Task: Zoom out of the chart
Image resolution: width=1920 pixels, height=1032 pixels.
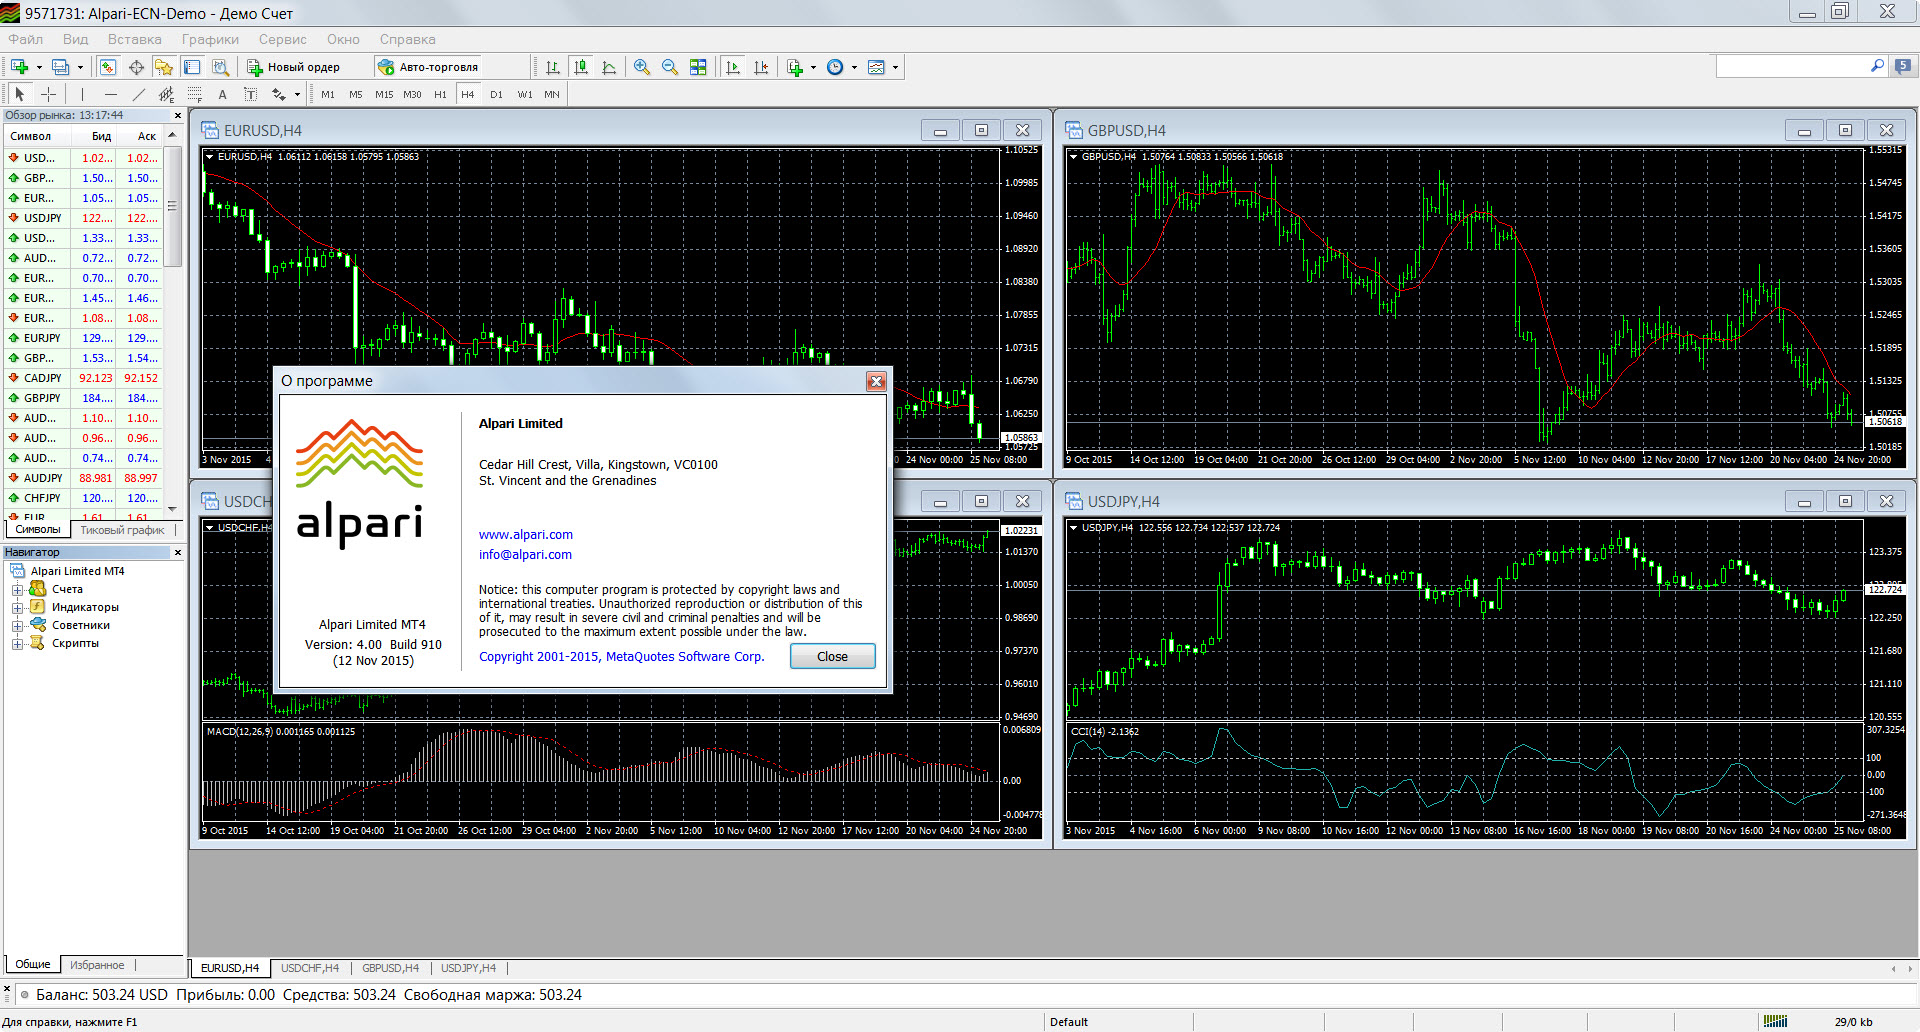Action: [x=670, y=67]
